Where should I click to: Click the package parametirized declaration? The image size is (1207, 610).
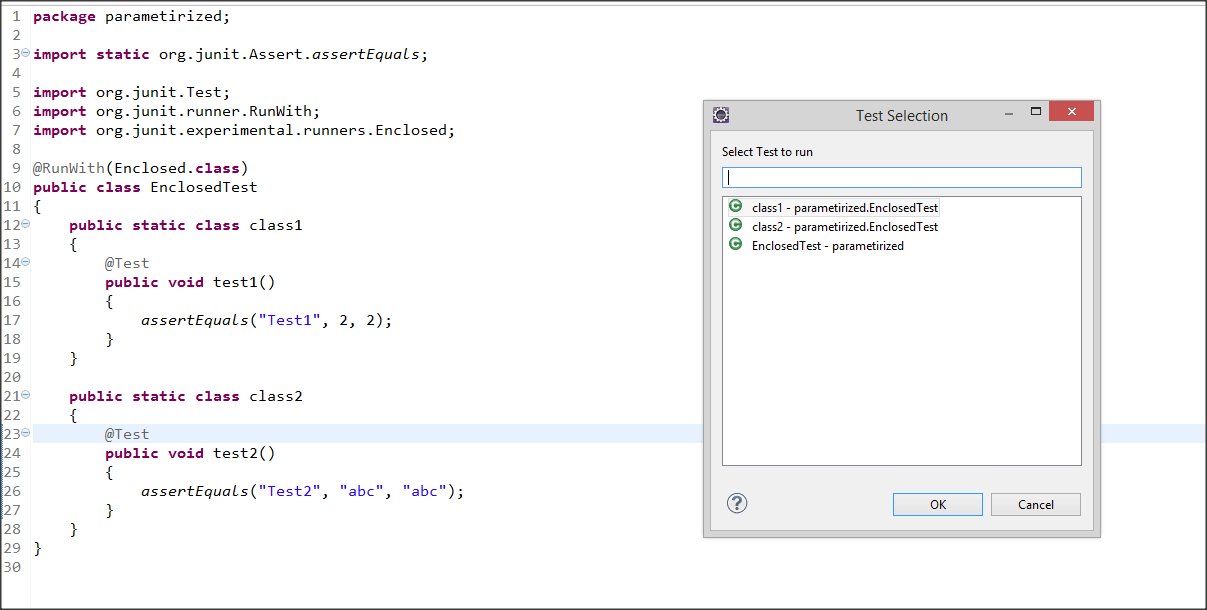pos(131,16)
